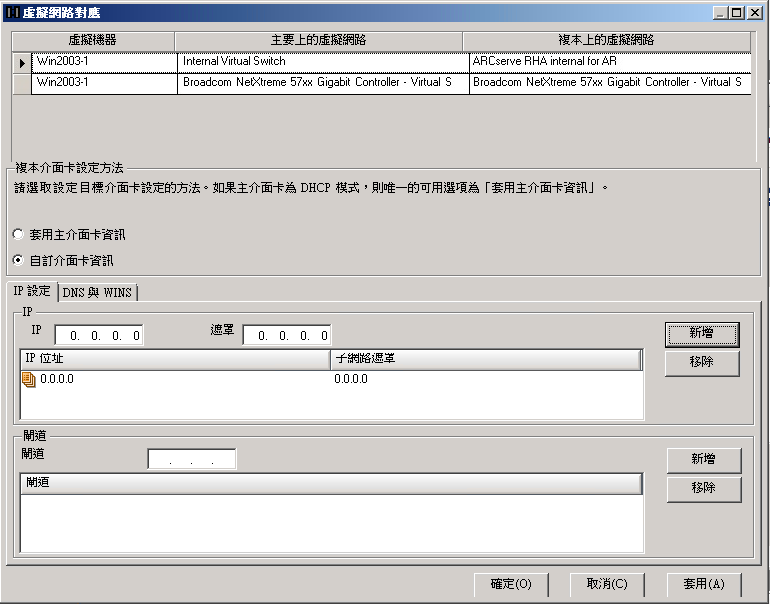This screenshot has height=604, width=770.
Task: Click 移除 button in the IP section
Action: [702, 363]
